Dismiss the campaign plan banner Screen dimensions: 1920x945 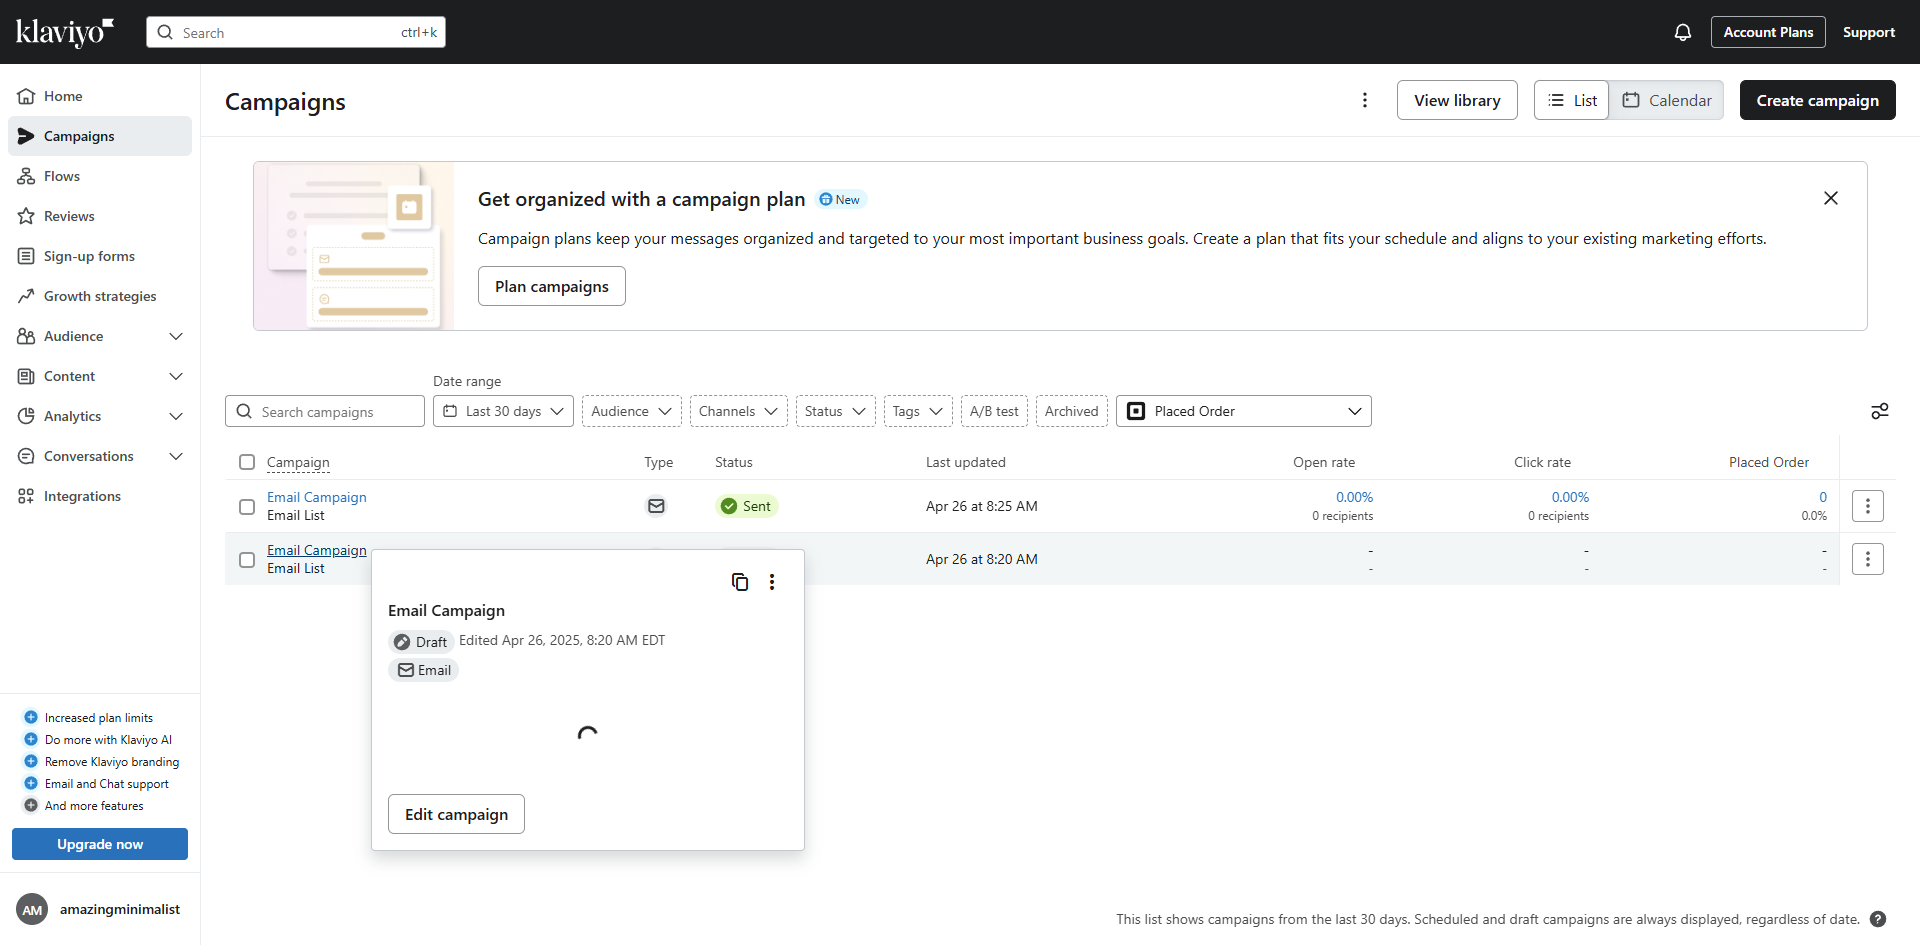[1830, 198]
